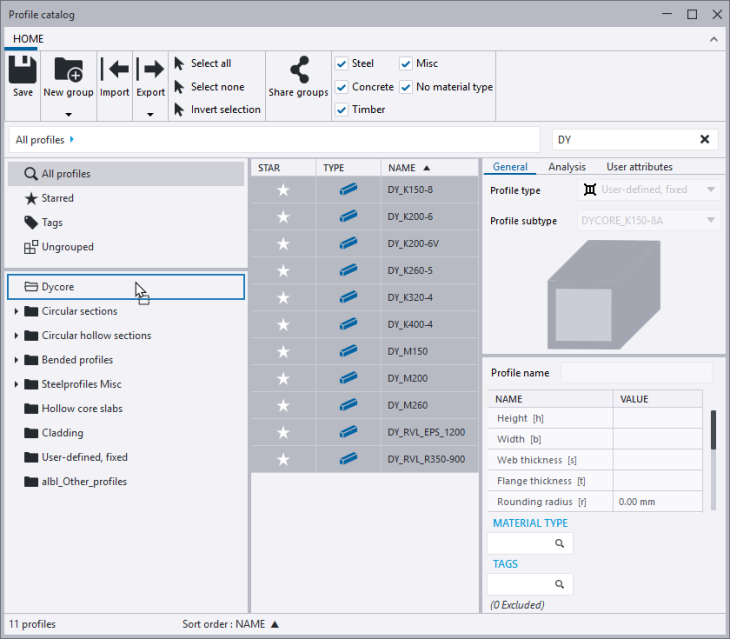Screen dimensions: 730x639
Task: Switch to the General tab
Action: click(x=510, y=167)
